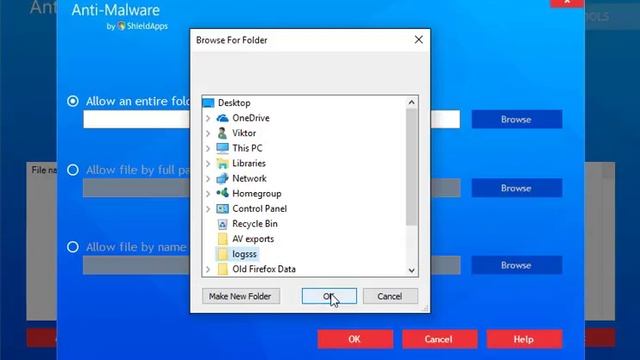The image size is (640, 360).
Task: Select the Desktop tree entry text
Action: click(234, 103)
